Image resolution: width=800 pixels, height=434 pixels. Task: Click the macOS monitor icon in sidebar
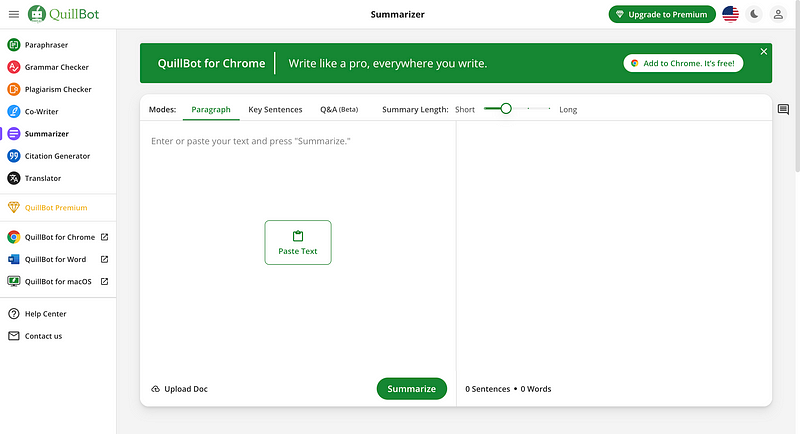[x=14, y=282]
